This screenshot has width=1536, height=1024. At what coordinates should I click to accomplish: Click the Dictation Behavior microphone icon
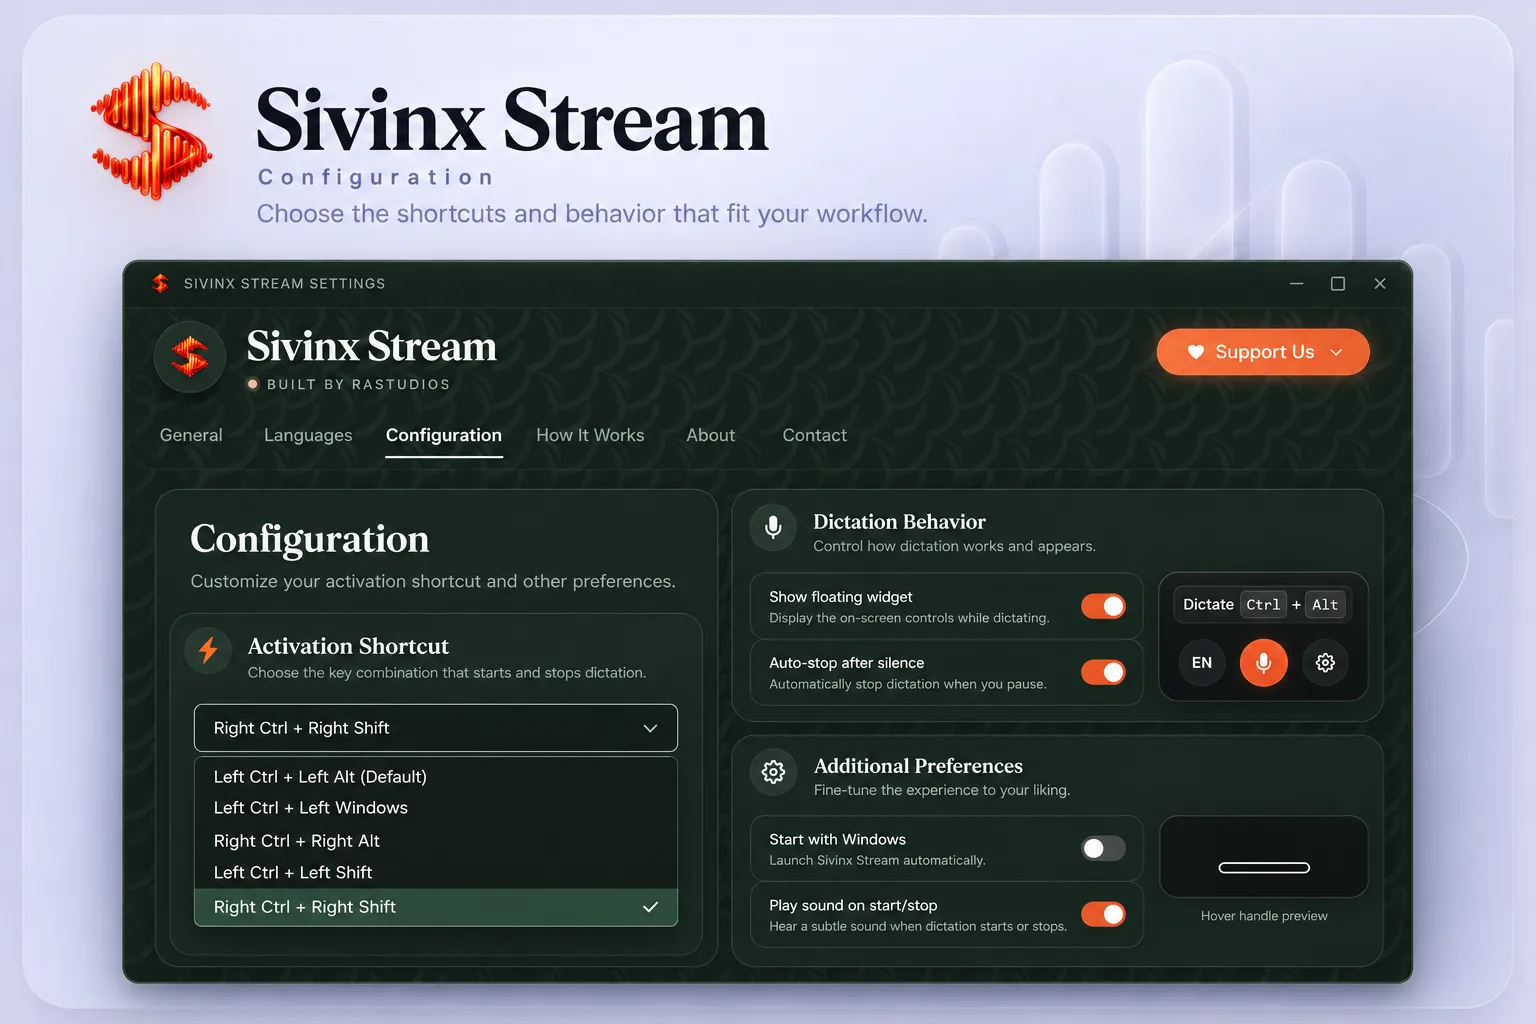click(x=773, y=527)
